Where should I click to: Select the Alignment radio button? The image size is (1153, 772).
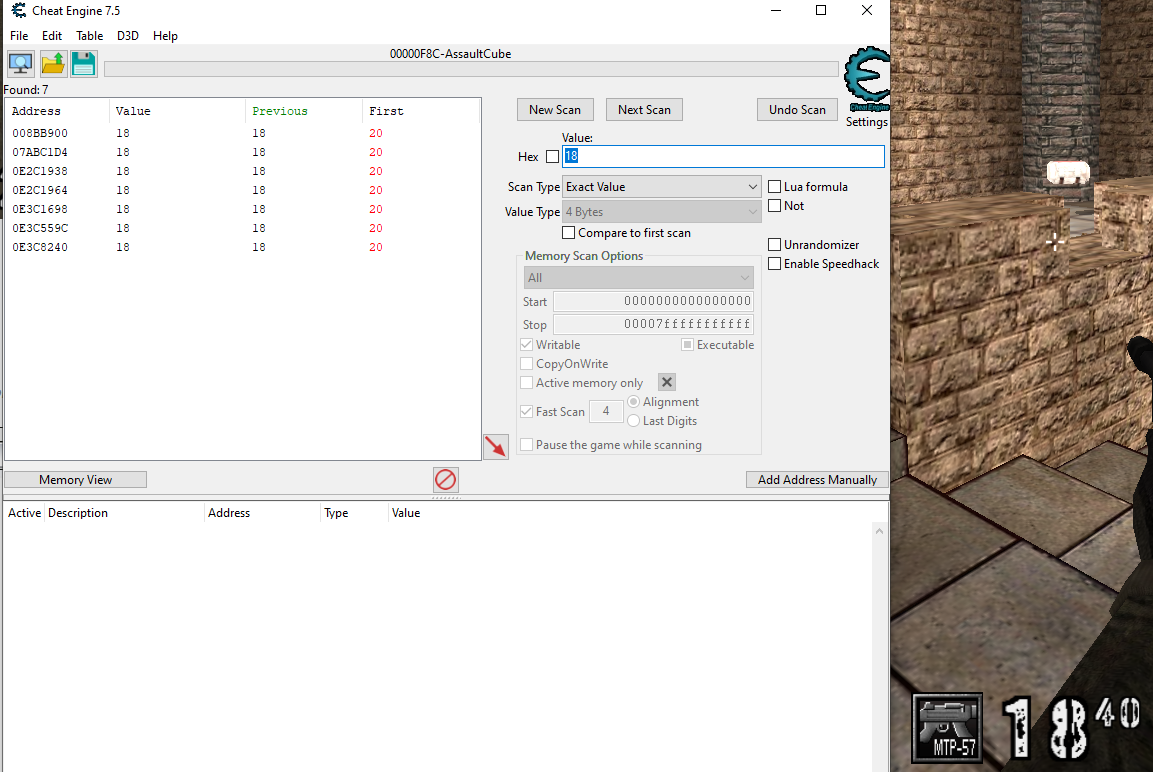pyautogui.click(x=633, y=402)
